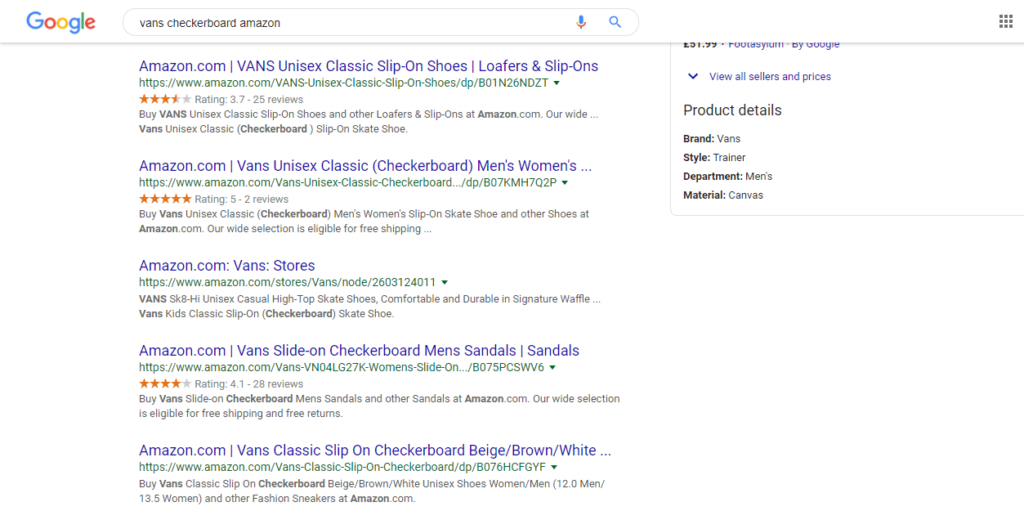Expand URL options arrow for B076HCFGYF result

click(x=554, y=467)
